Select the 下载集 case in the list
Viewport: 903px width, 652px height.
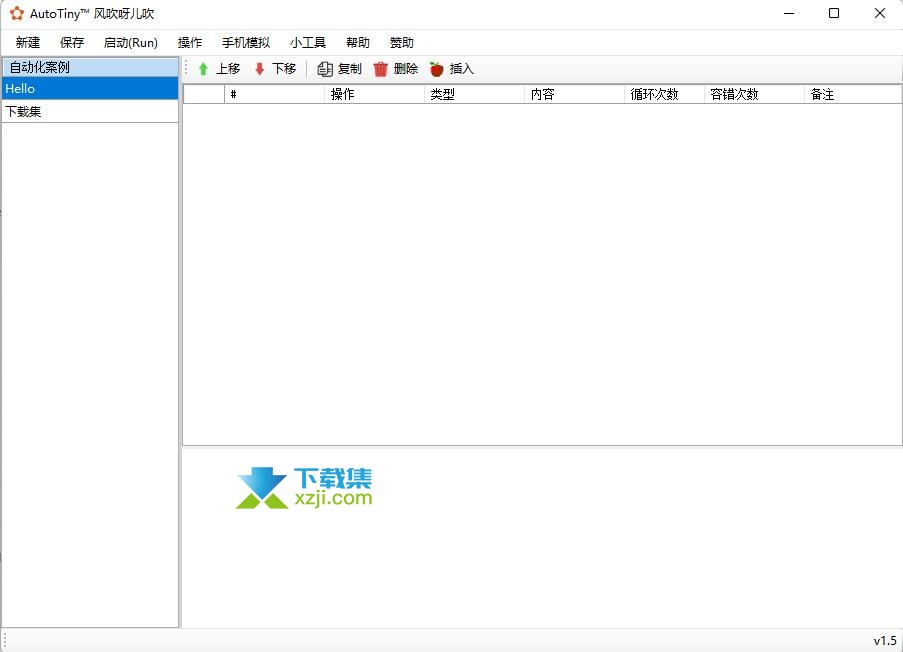tap(90, 111)
